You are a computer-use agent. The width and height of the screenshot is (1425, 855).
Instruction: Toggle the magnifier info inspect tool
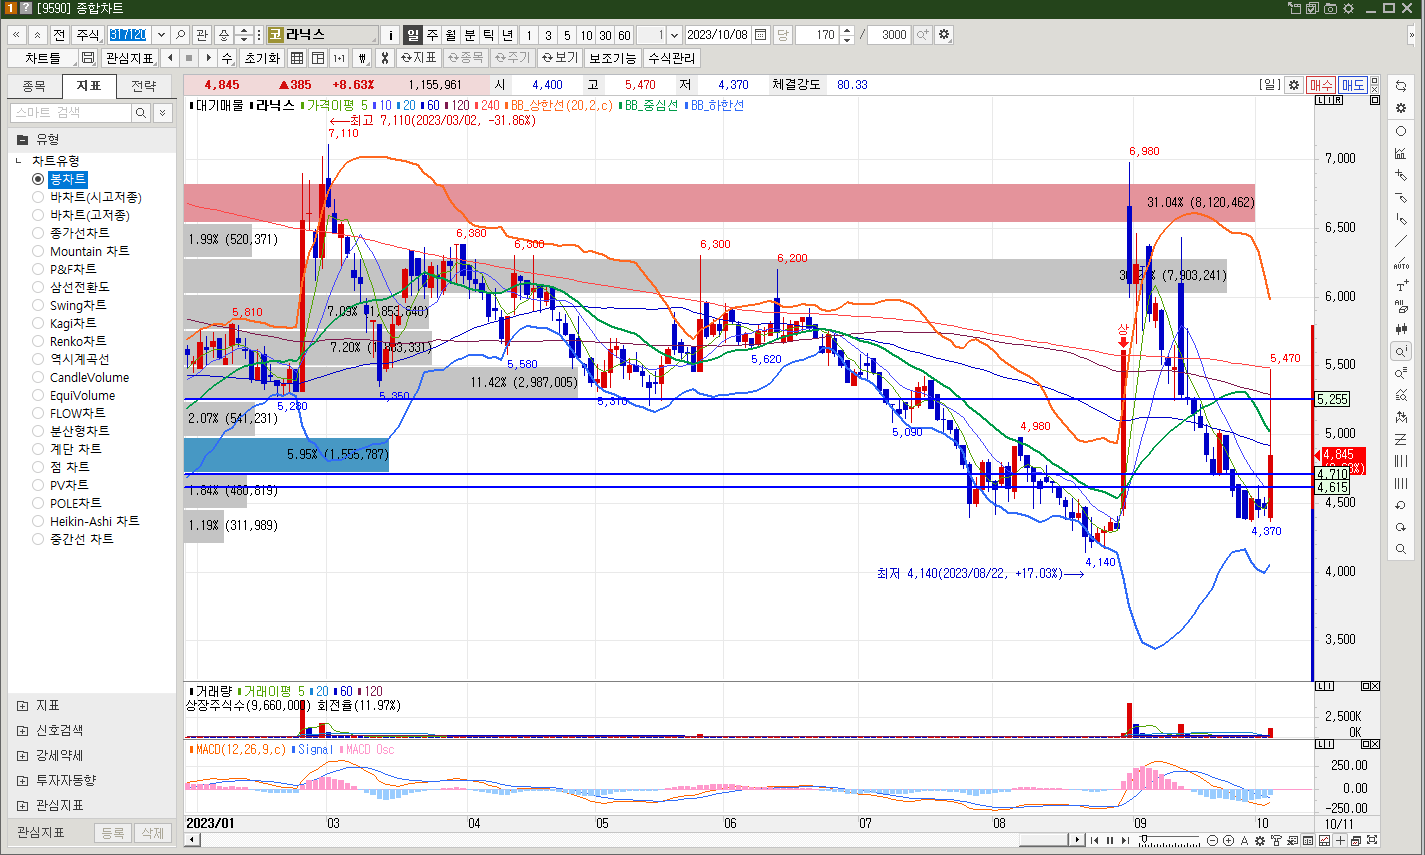click(x=1401, y=351)
